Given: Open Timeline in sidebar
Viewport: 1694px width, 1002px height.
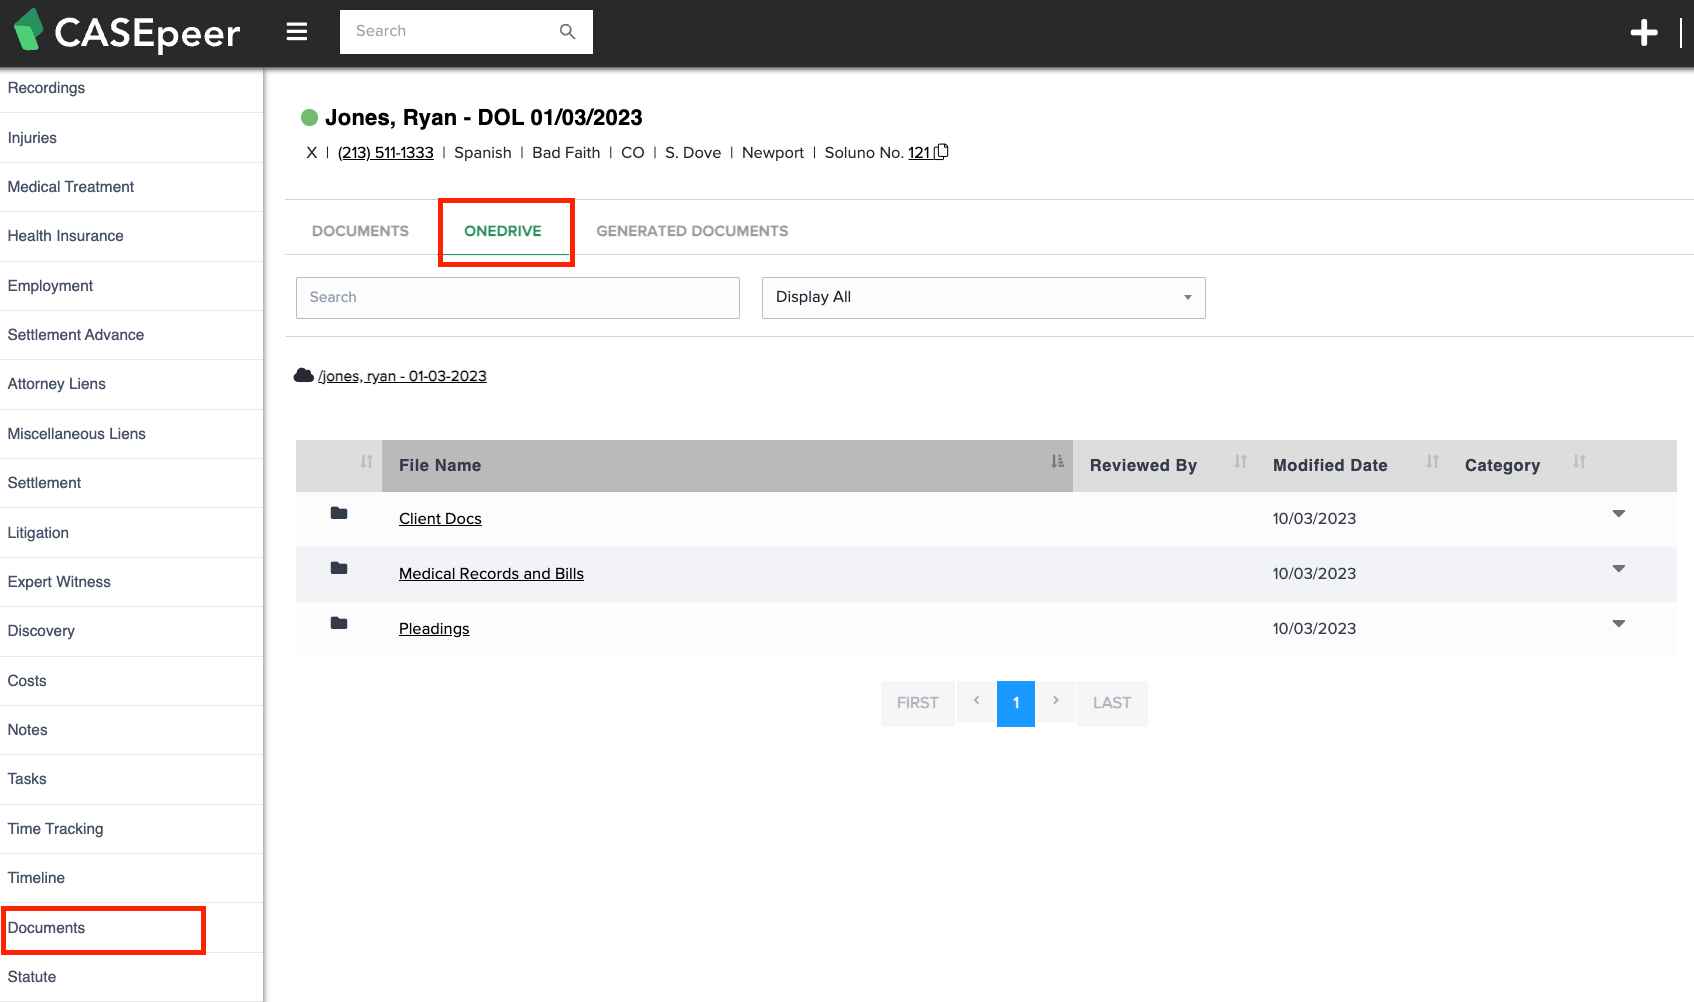Looking at the screenshot, I should click(x=36, y=878).
